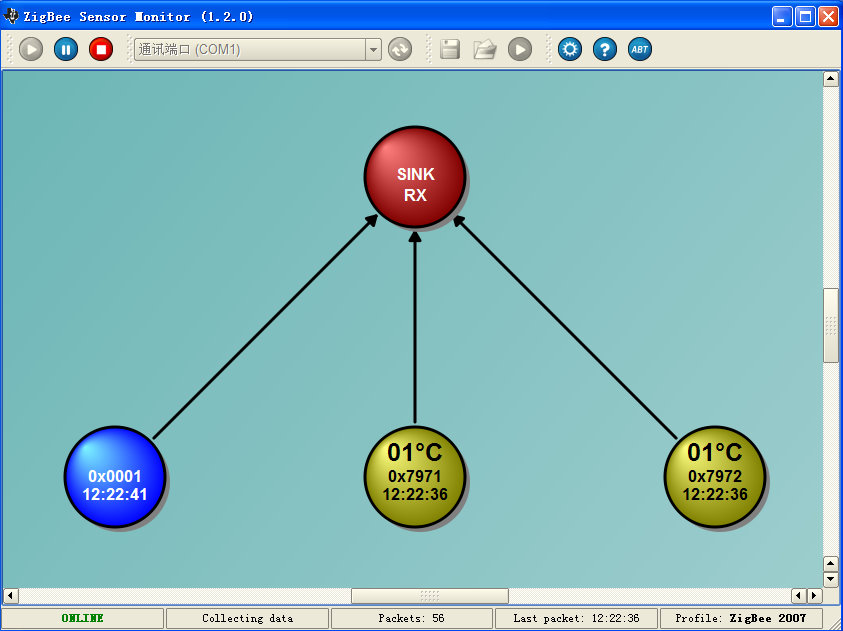Open the COM1 port dropdown arrow
This screenshot has height=631, width=843.
(x=373, y=49)
